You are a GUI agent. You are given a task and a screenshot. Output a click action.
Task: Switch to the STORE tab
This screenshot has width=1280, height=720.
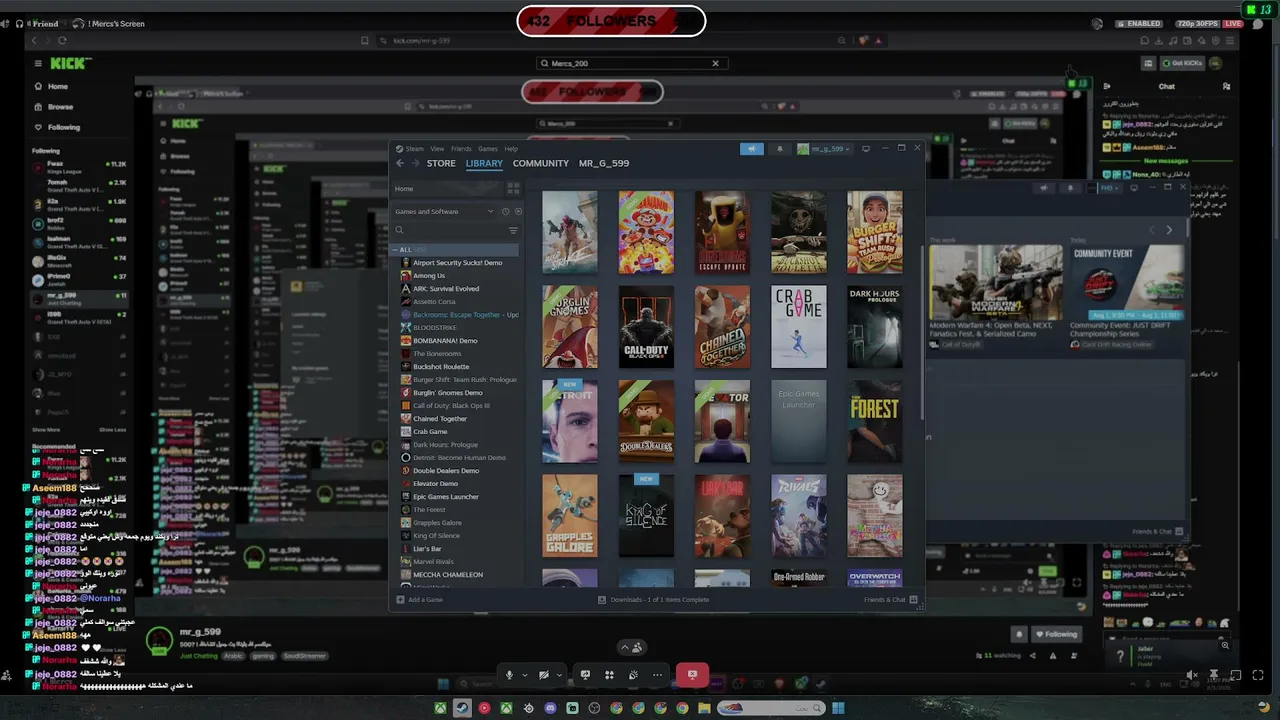pos(441,163)
